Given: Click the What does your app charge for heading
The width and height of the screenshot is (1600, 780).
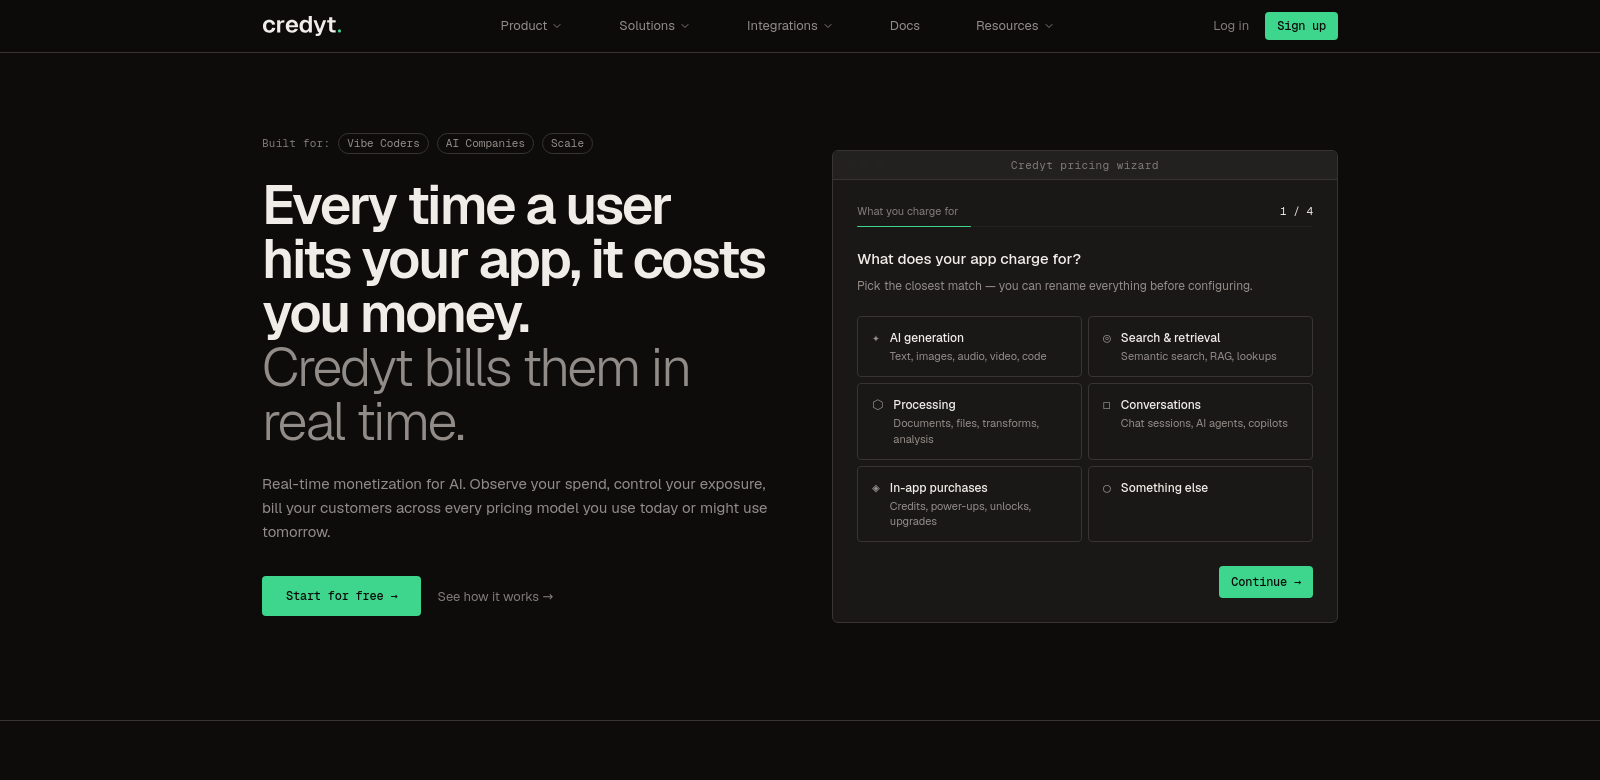Looking at the screenshot, I should click(x=969, y=259).
